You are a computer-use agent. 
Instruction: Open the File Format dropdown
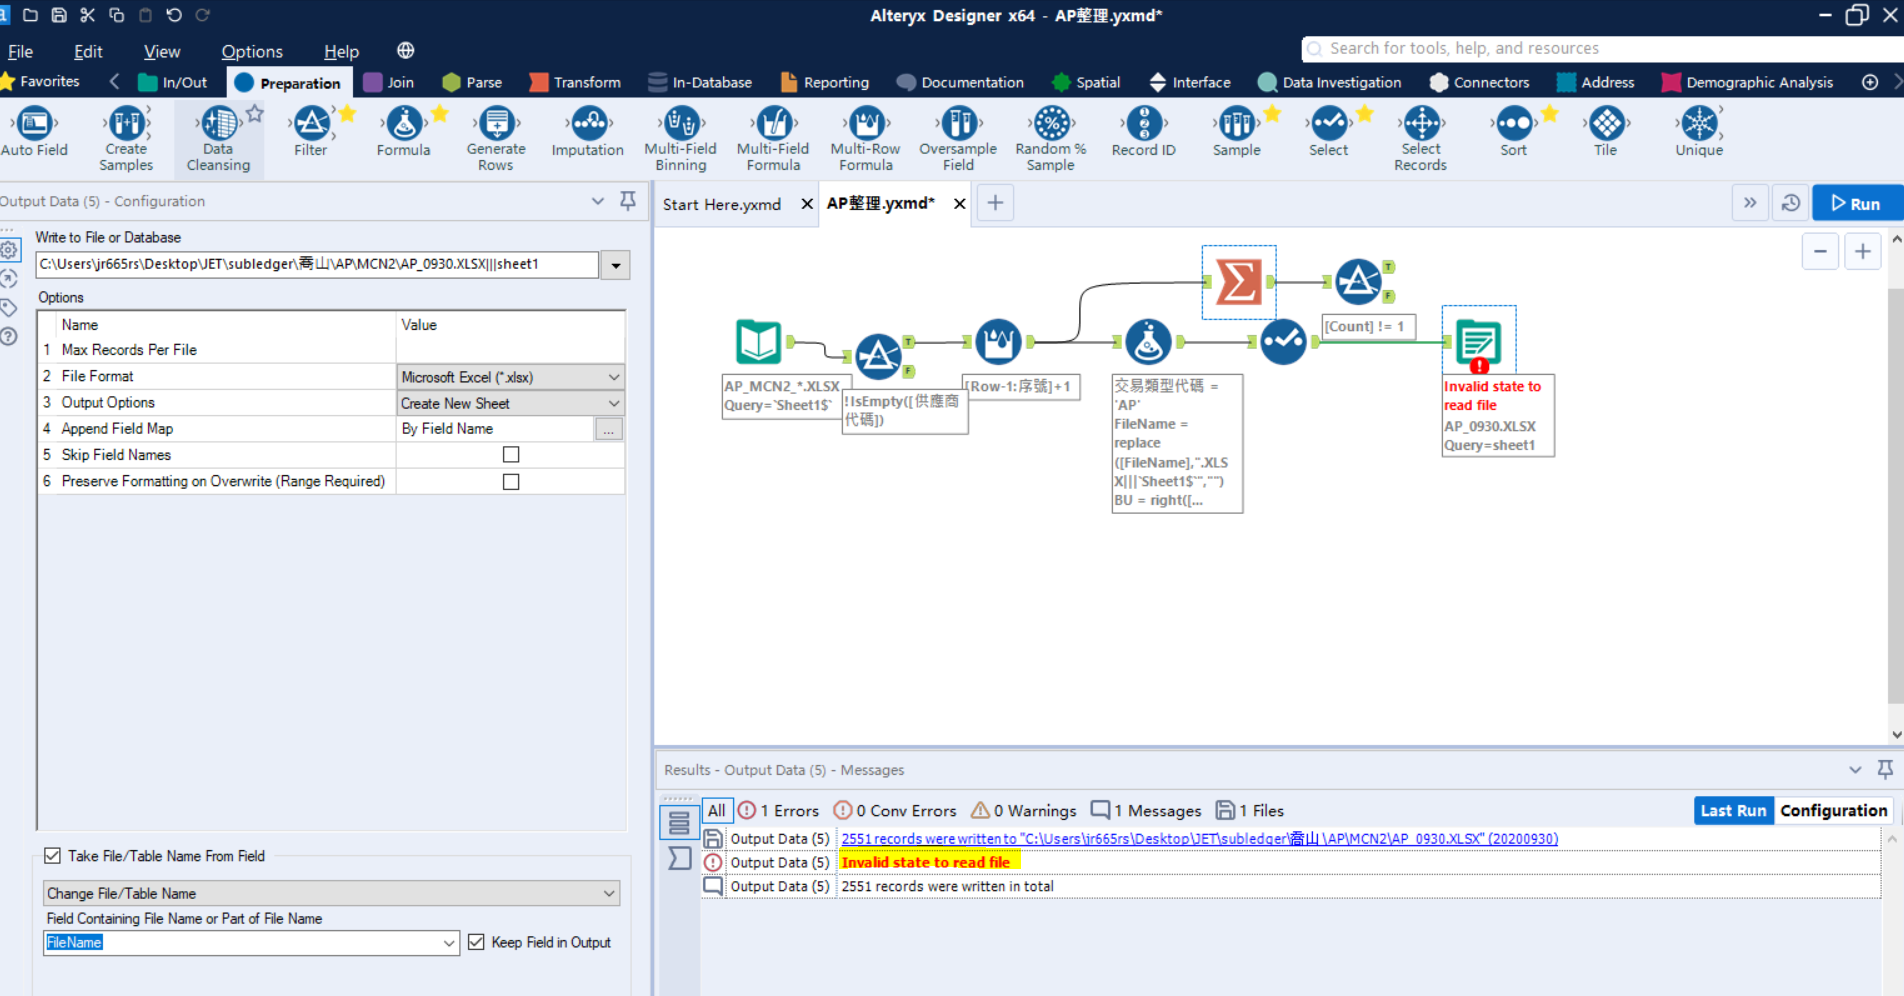click(614, 376)
